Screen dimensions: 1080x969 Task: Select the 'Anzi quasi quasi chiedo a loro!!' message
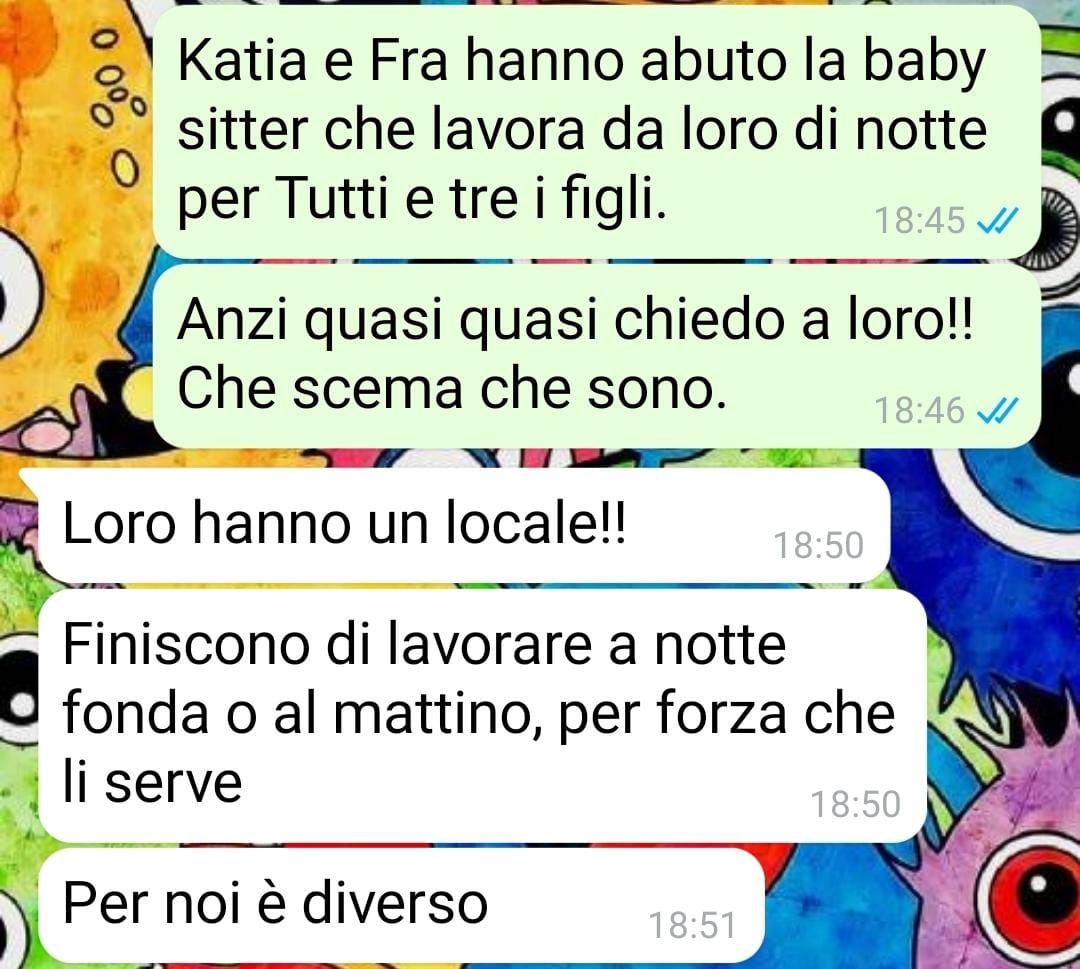click(596, 356)
